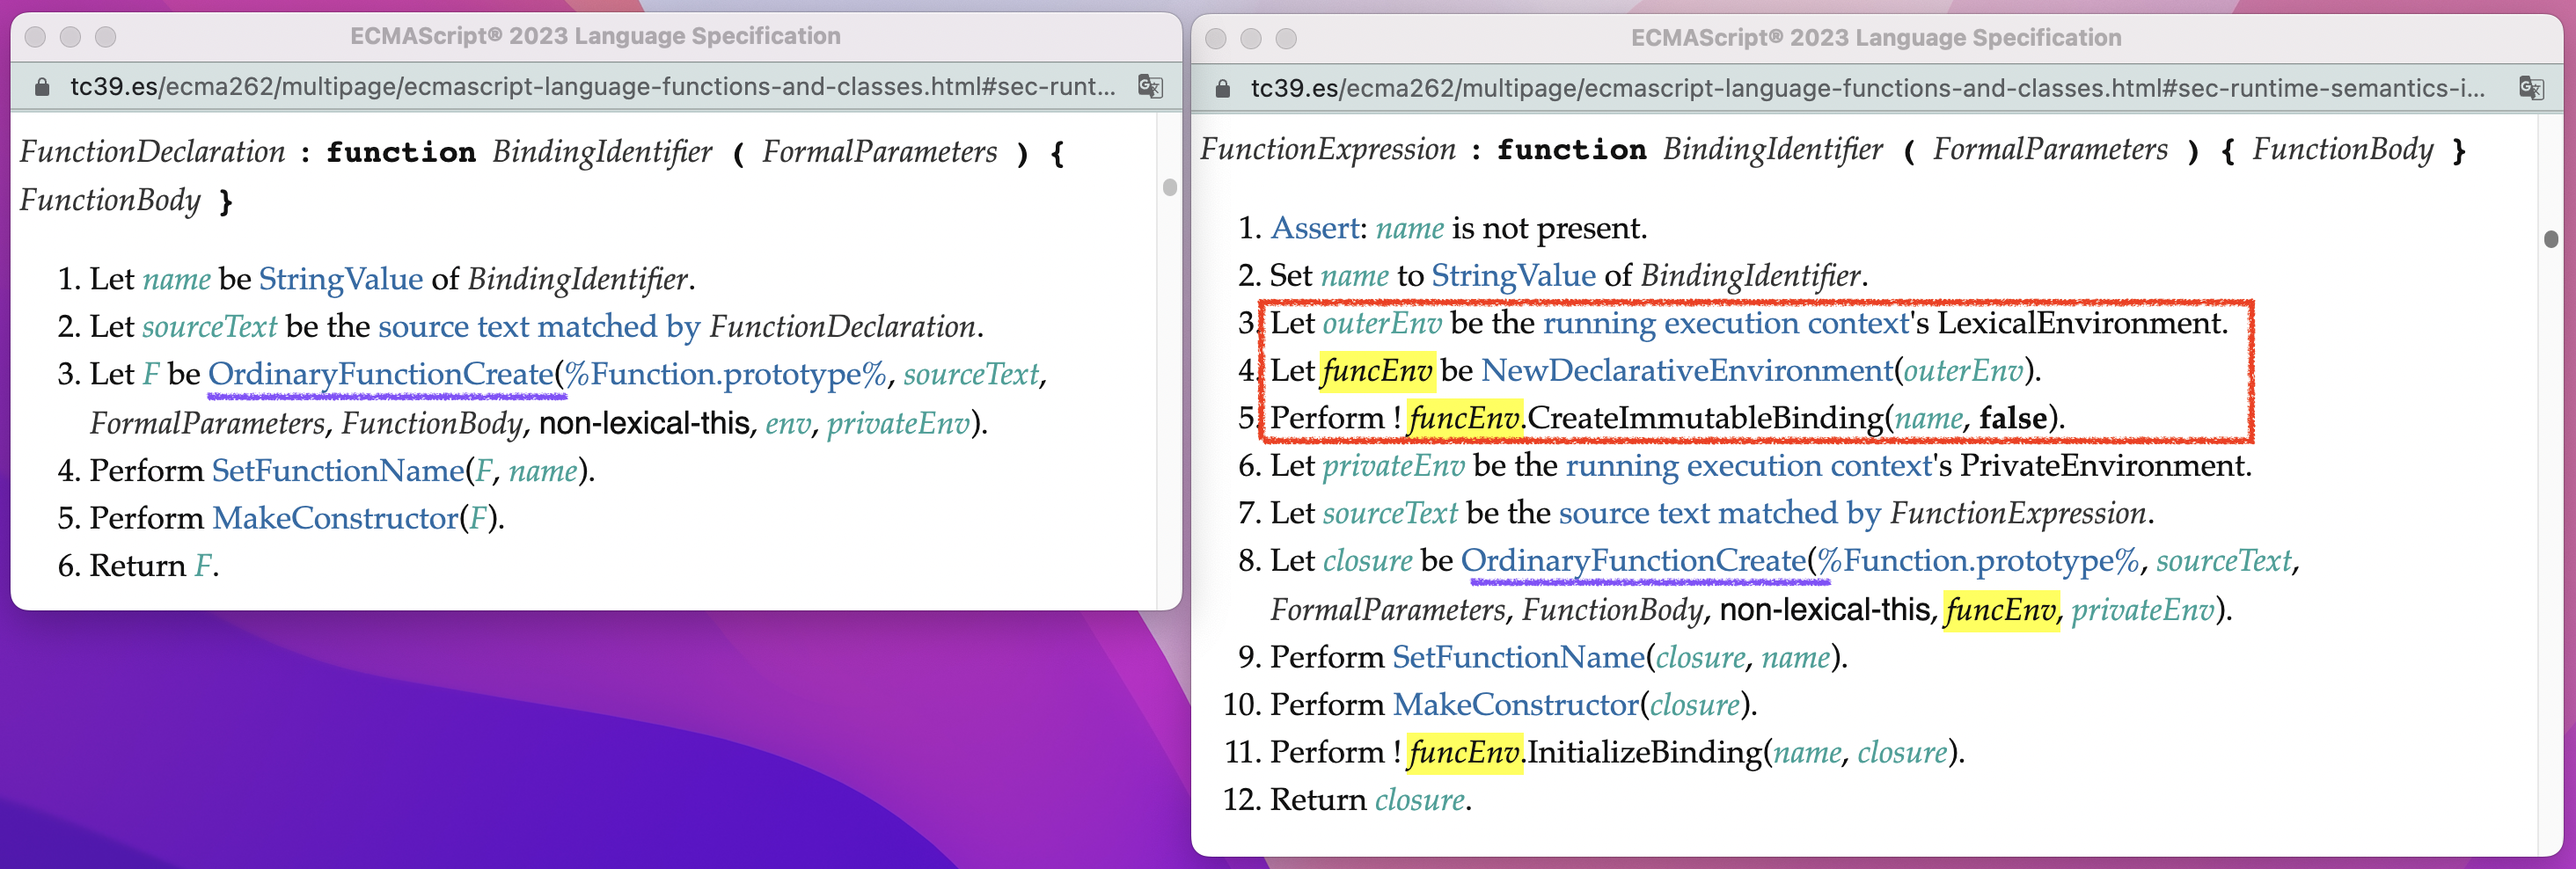Open the Assert link in right window
The width and height of the screenshot is (2576, 869).
coord(1315,228)
